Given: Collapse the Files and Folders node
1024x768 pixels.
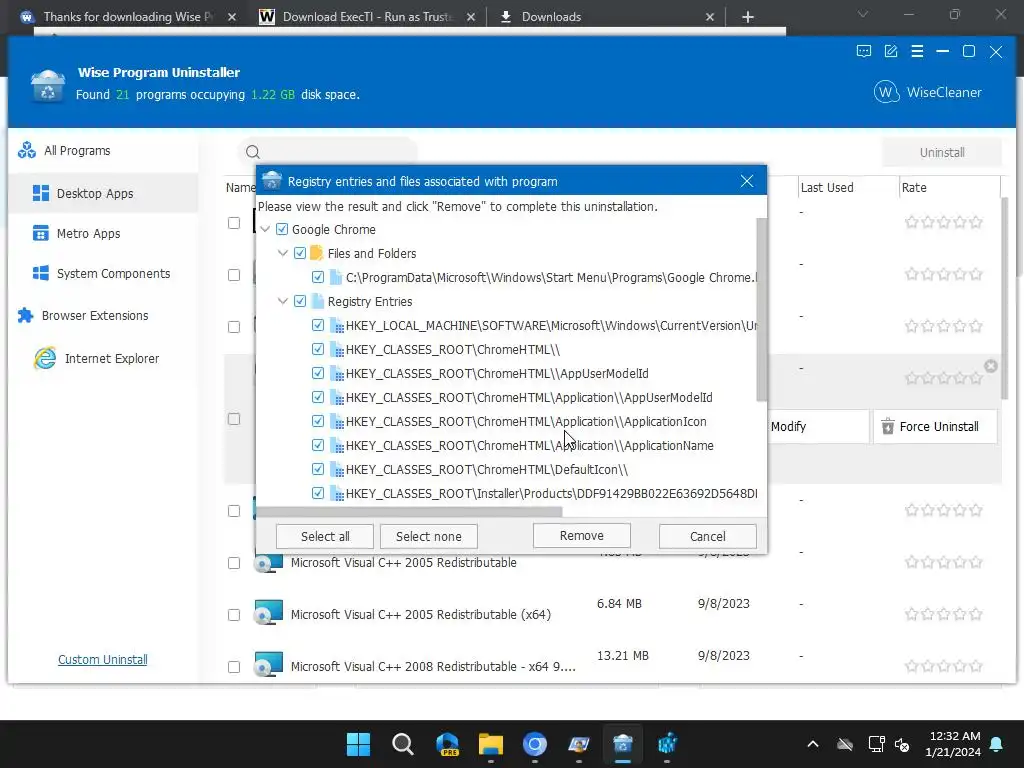Looking at the screenshot, I should point(283,253).
